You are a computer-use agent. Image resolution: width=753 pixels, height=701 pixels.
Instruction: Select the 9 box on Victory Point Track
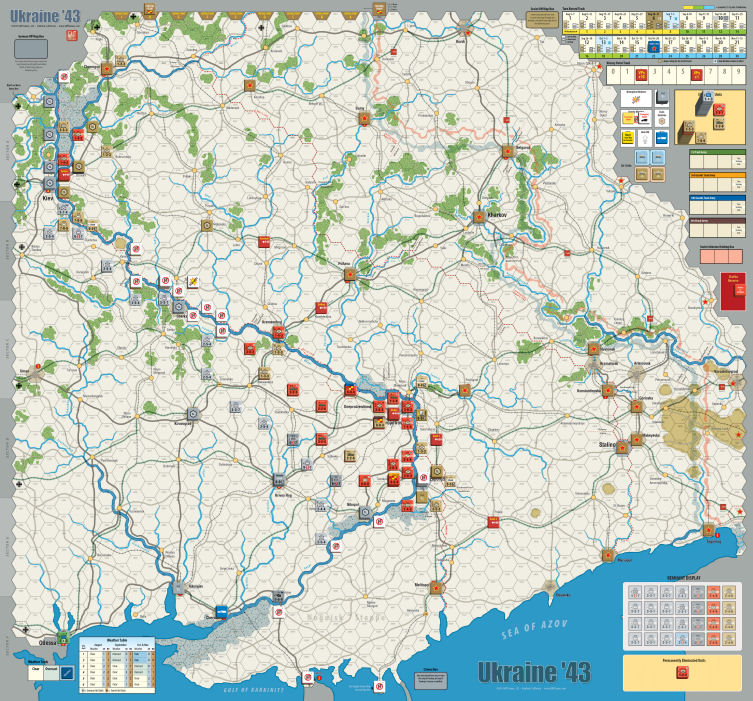(739, 74)
